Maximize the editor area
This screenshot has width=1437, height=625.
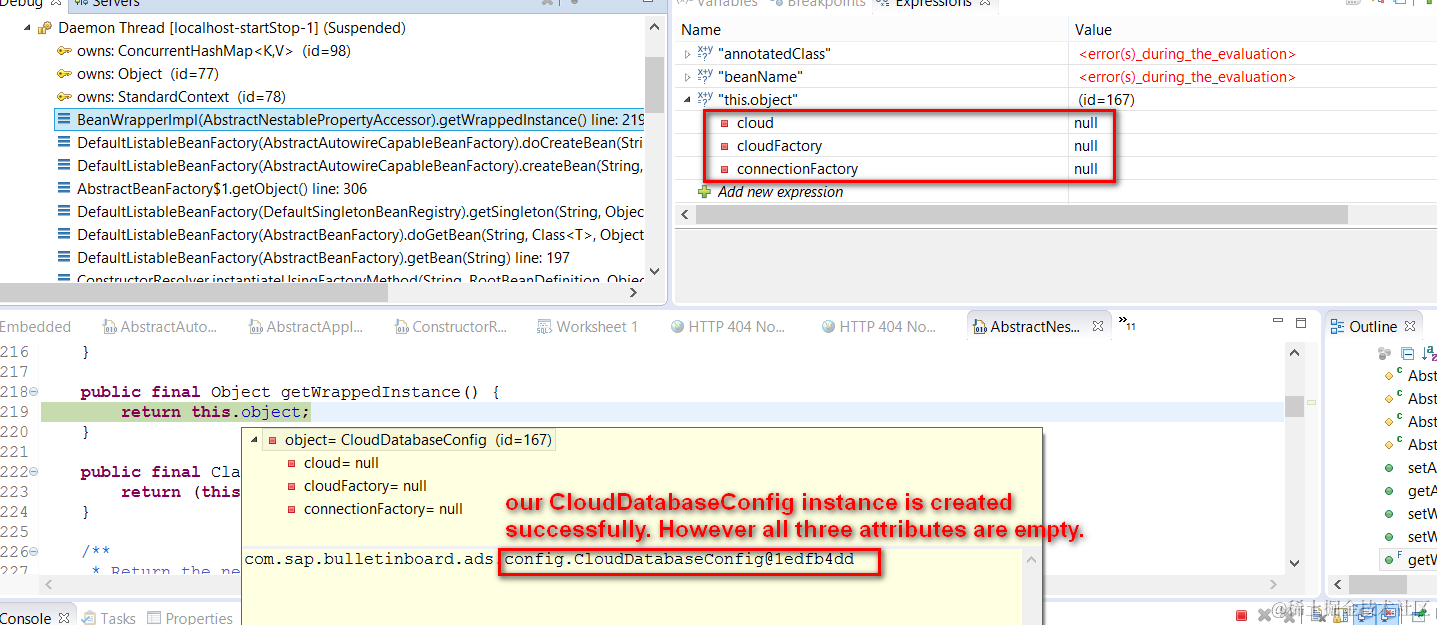(x=1301, y=323)
